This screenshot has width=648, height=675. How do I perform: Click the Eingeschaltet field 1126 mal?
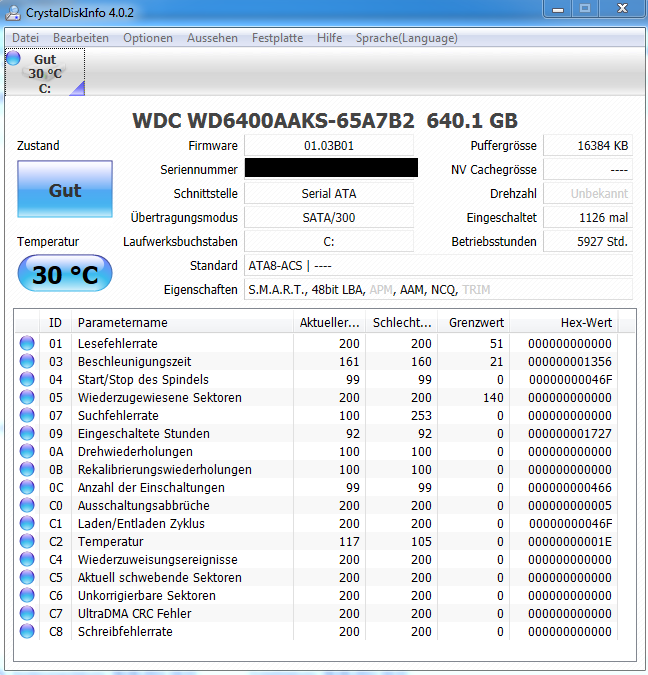coord(588,217)
